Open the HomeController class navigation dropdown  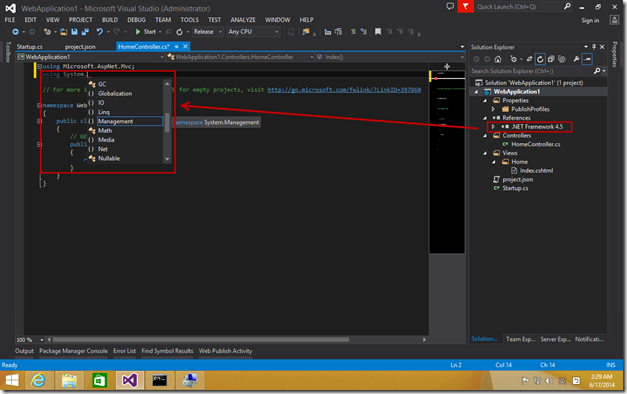[x=241, y=57]
